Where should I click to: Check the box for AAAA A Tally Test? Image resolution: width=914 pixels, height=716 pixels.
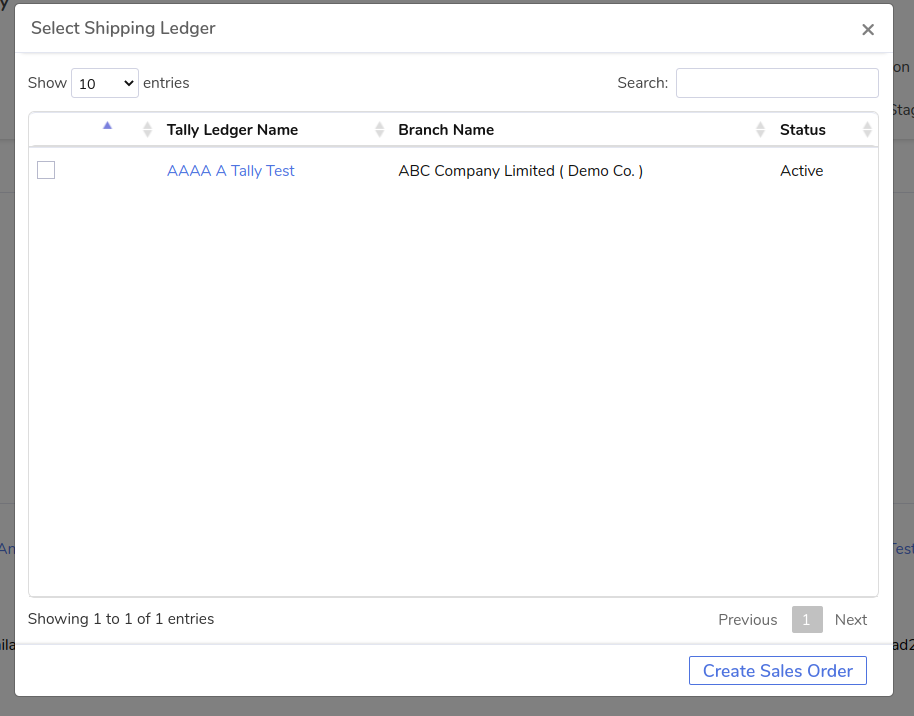coord(46,170)
